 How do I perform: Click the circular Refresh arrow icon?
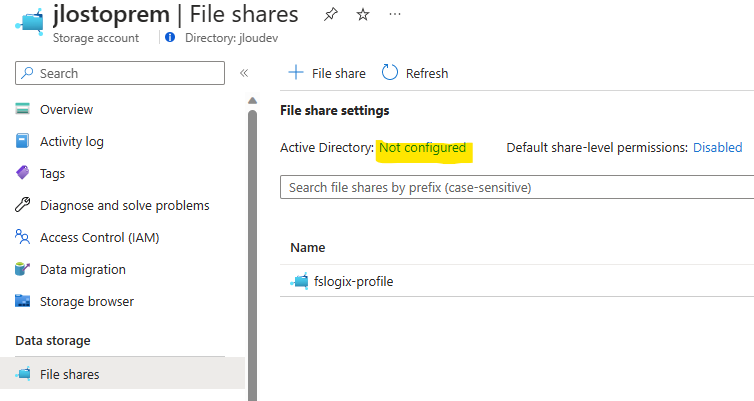(x=390, y=73)
